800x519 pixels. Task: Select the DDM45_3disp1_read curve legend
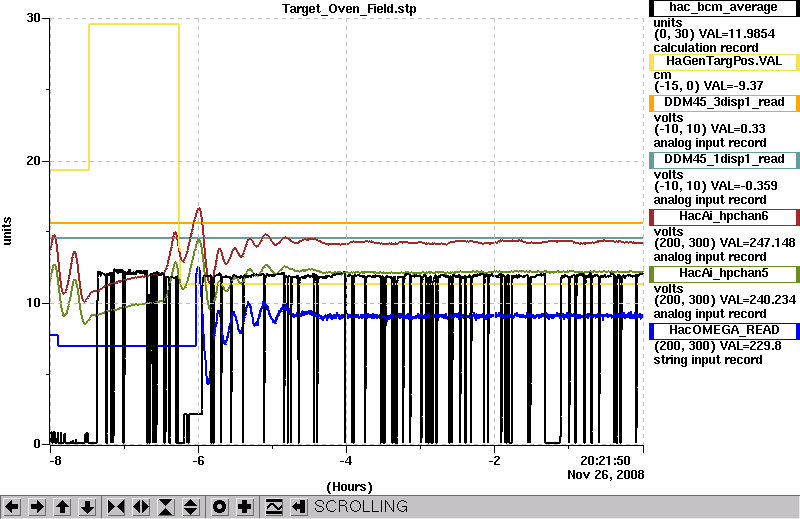point(724,102)
